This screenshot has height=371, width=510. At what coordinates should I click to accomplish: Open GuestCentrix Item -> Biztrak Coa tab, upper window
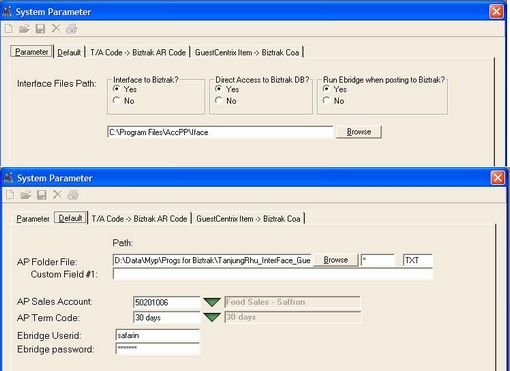247,52
